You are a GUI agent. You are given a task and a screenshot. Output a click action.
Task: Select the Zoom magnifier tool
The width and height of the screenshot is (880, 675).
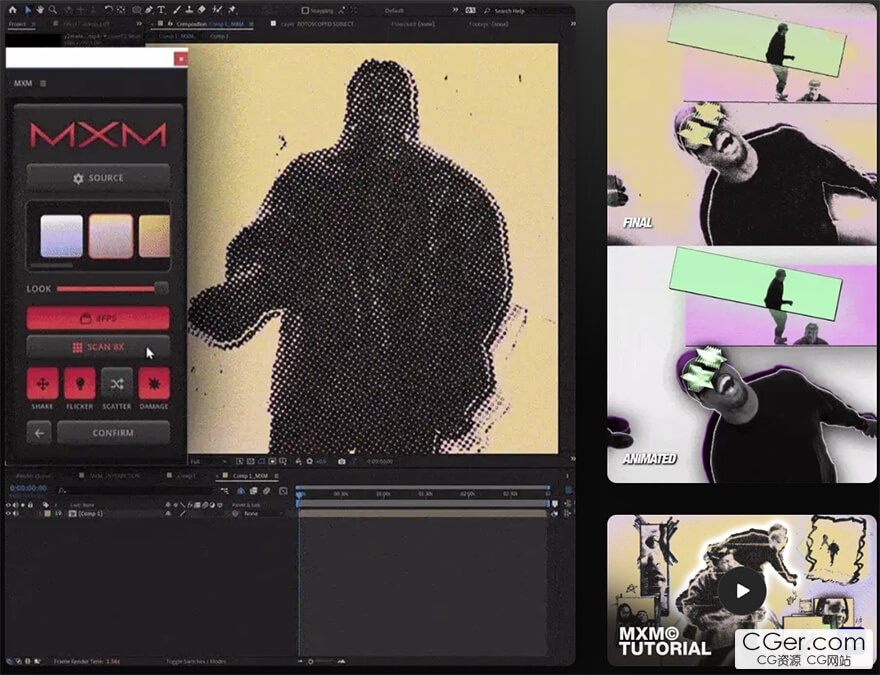53,10
